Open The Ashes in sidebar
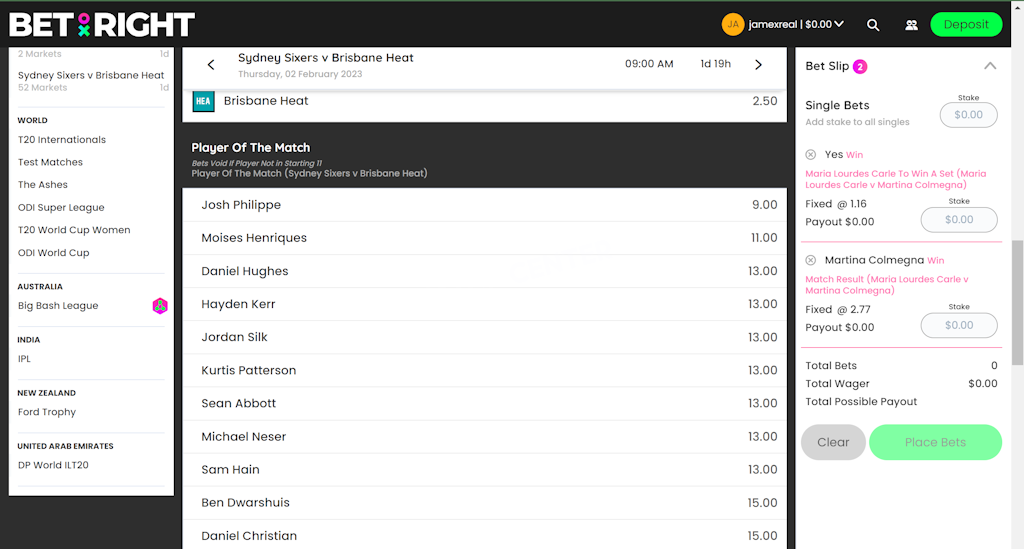 pos(42,185)
